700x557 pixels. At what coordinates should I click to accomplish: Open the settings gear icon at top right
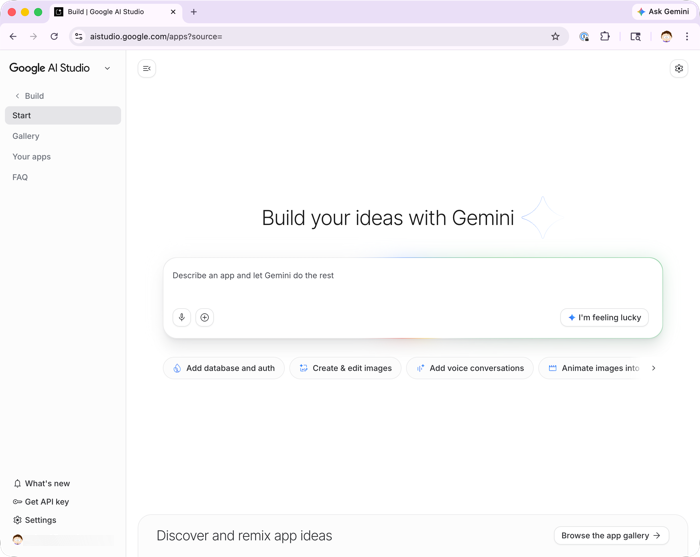[x=679, y=69]
